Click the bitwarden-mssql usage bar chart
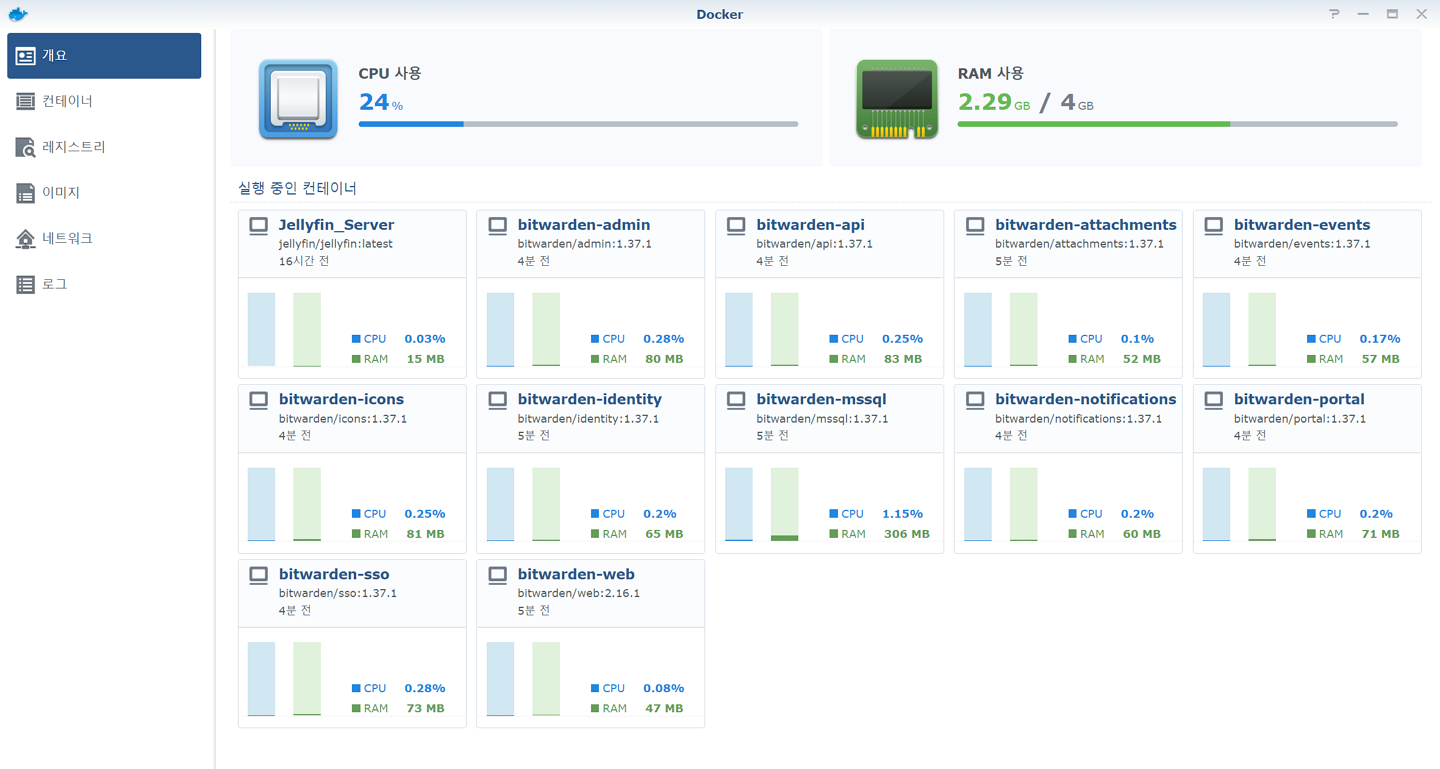Viewport: 1440px width, 769px height. tap(762, 504)
